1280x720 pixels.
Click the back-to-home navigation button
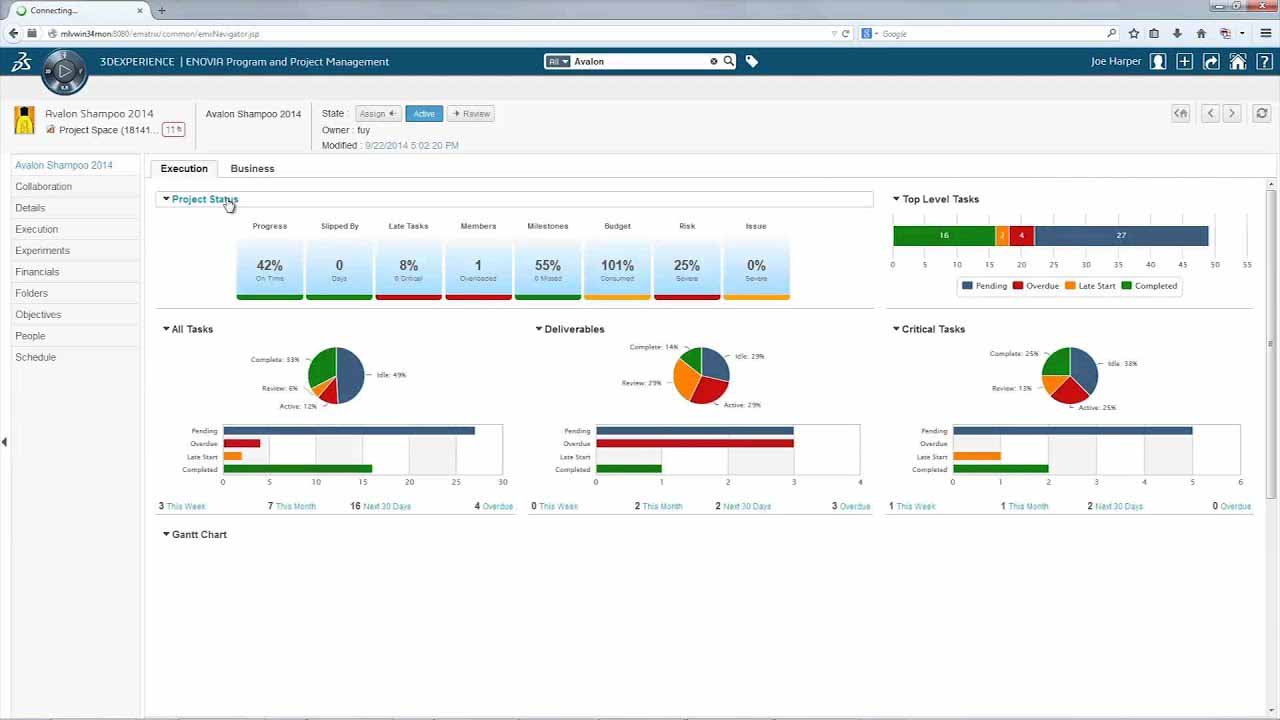coord(1181,114)
